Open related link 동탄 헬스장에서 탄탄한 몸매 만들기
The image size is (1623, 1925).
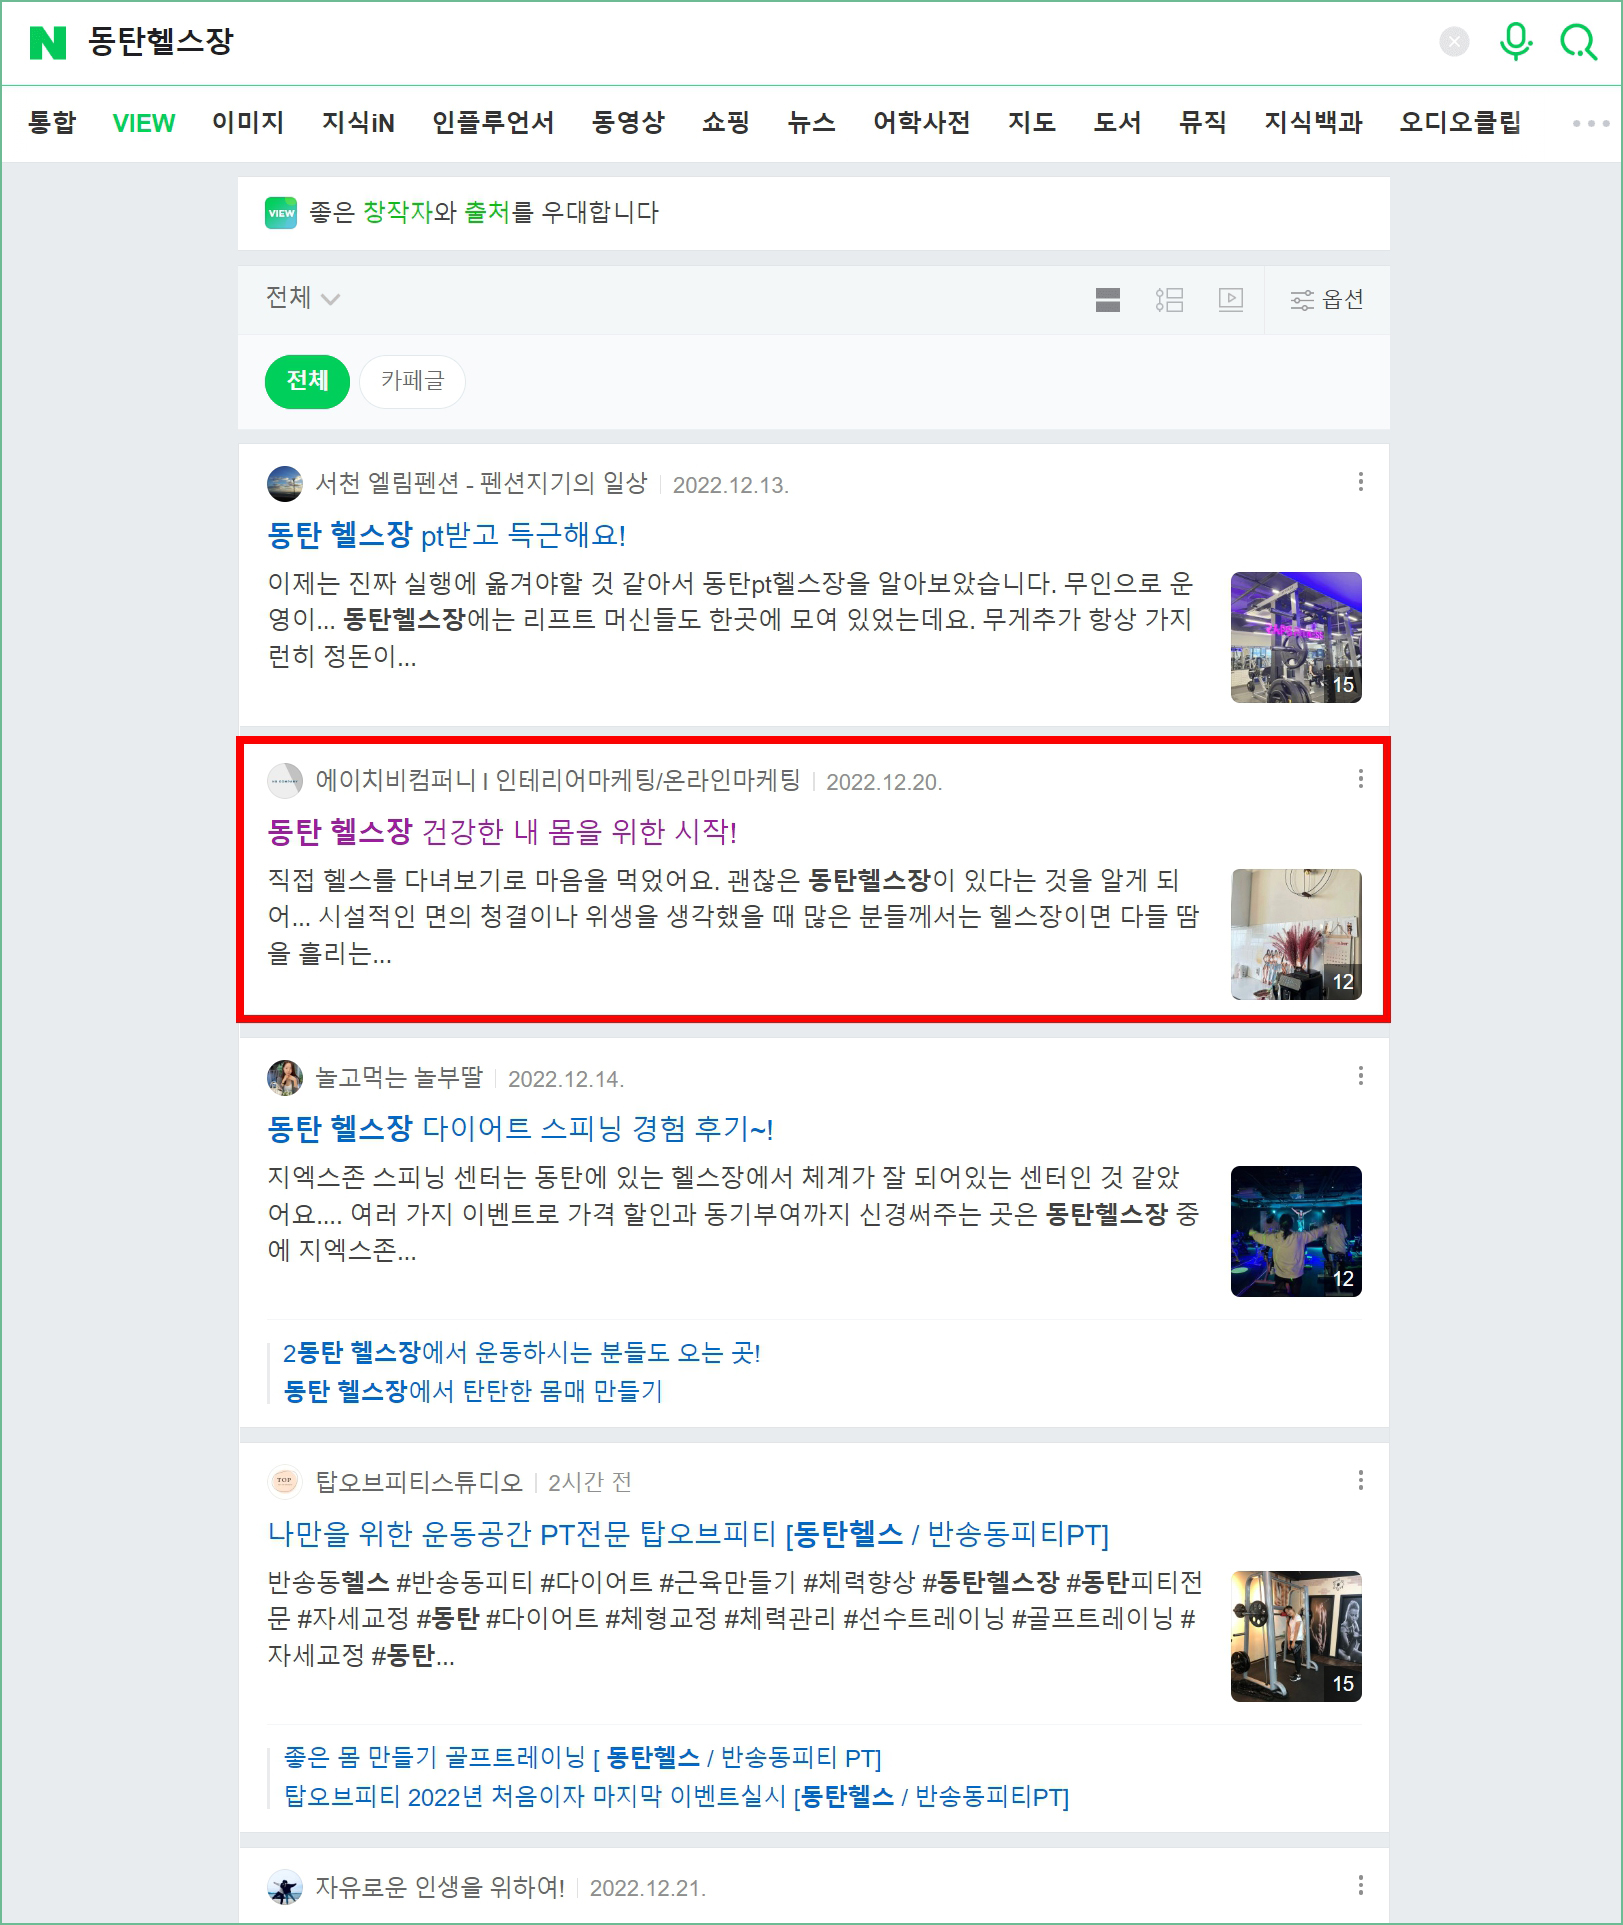coord(473,1391)
